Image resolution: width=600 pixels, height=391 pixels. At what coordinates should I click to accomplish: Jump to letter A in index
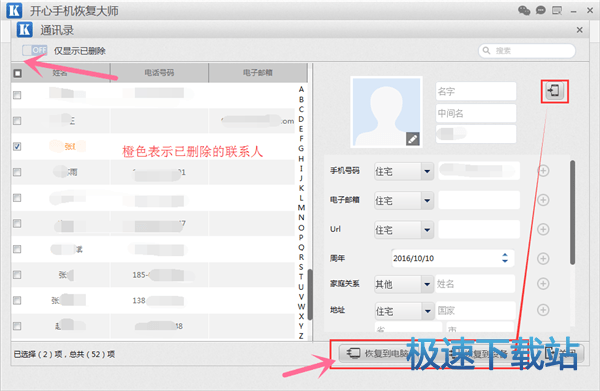[301, 89]
